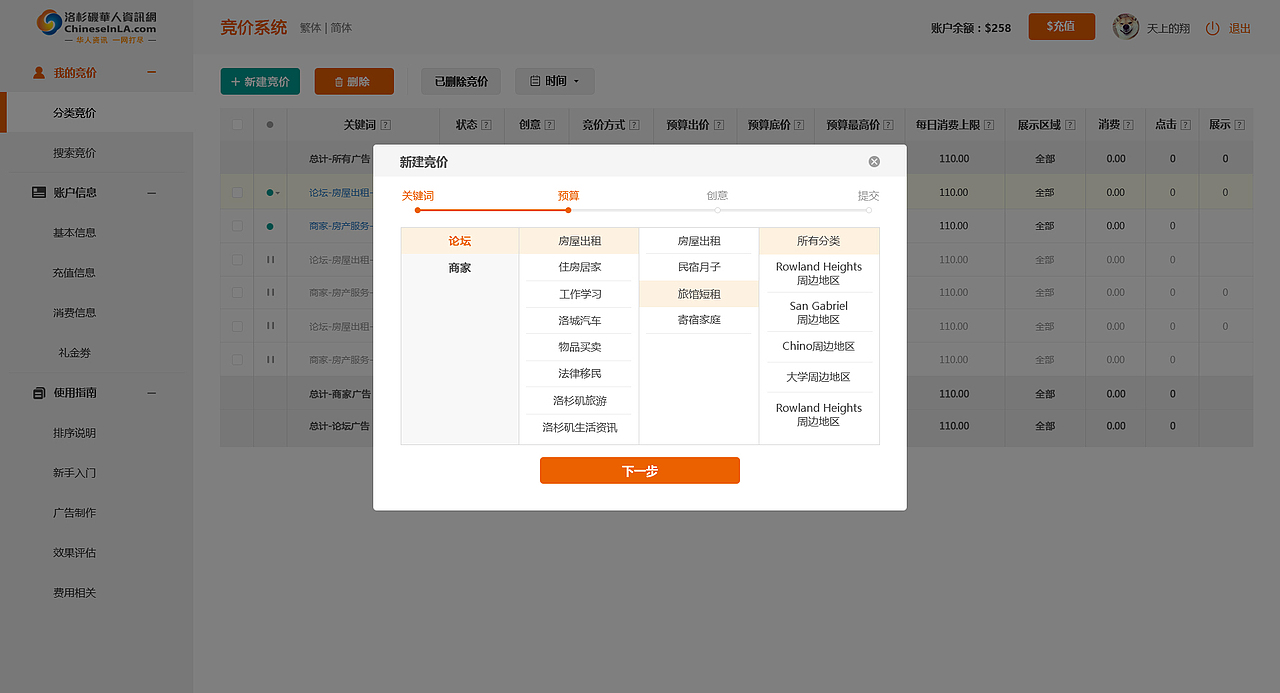Viewport: 1280px width, 693px height.
Task: Click the 下一步 button in the dialog
Action: 639,470
